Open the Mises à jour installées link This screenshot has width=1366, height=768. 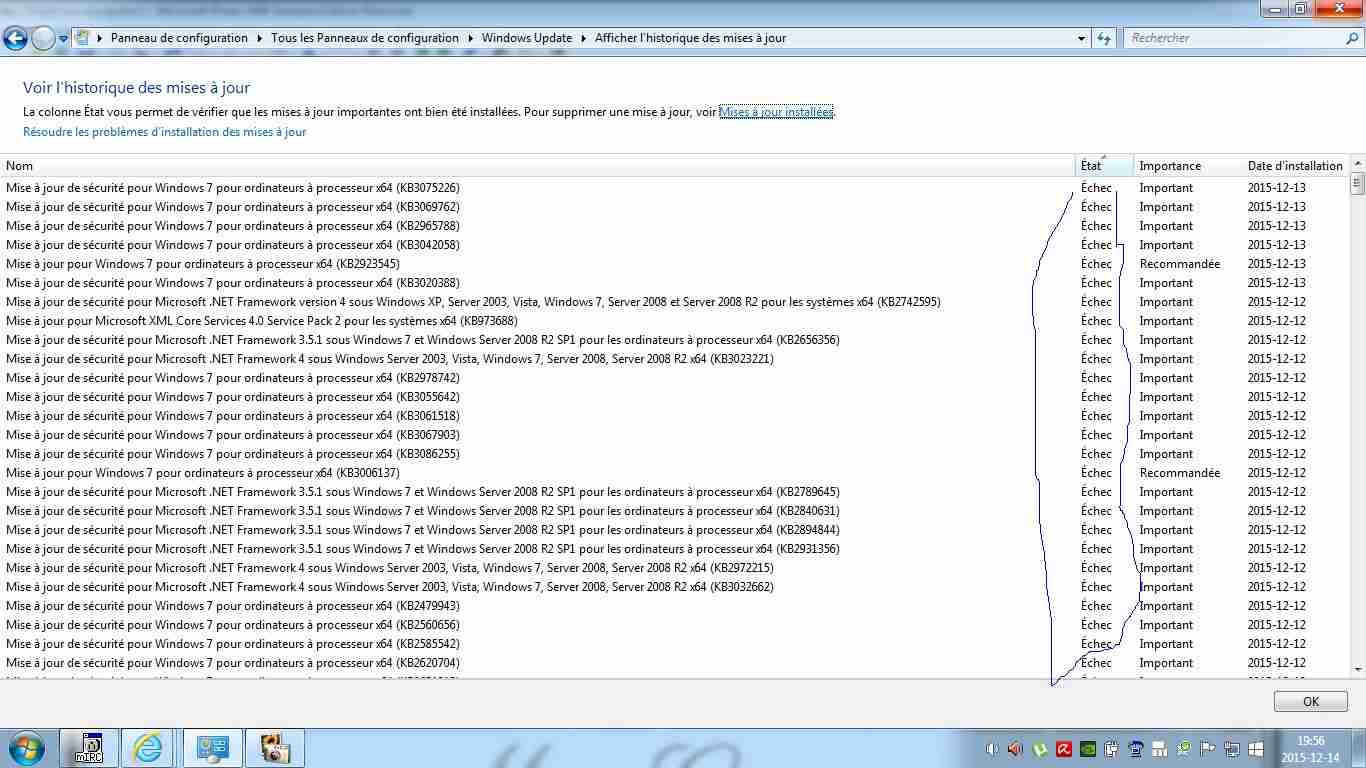coord(776,112)
